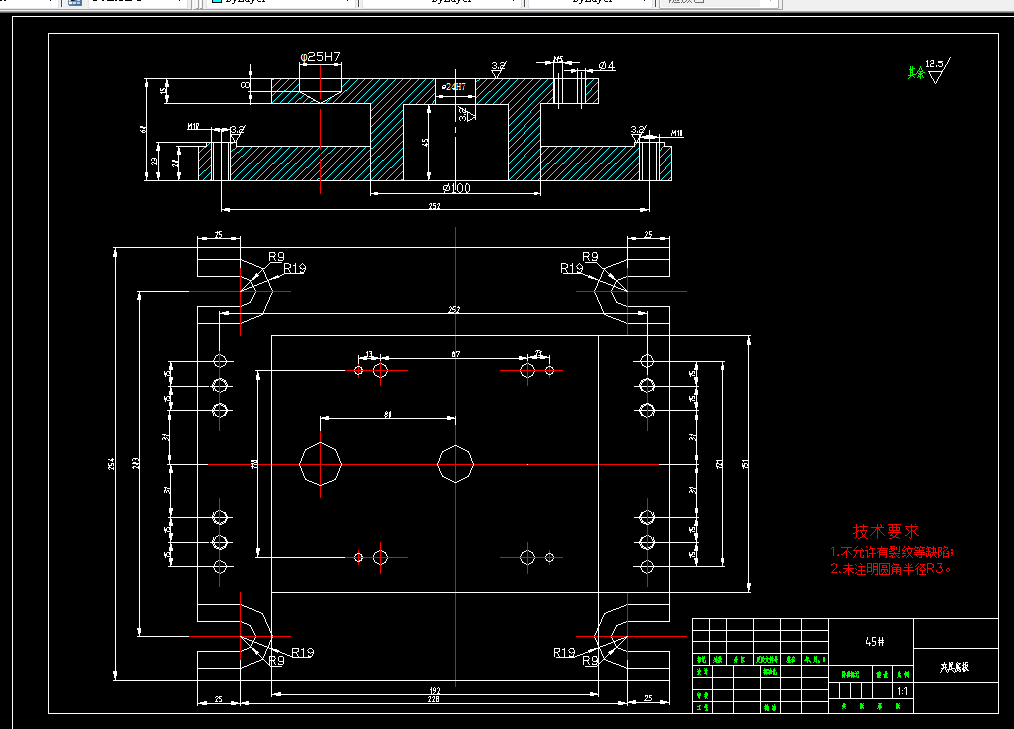This screenshot has width=1014, height=729.
Task: Click R19 label at bottom-right corner
Action: tap(565, 653)
